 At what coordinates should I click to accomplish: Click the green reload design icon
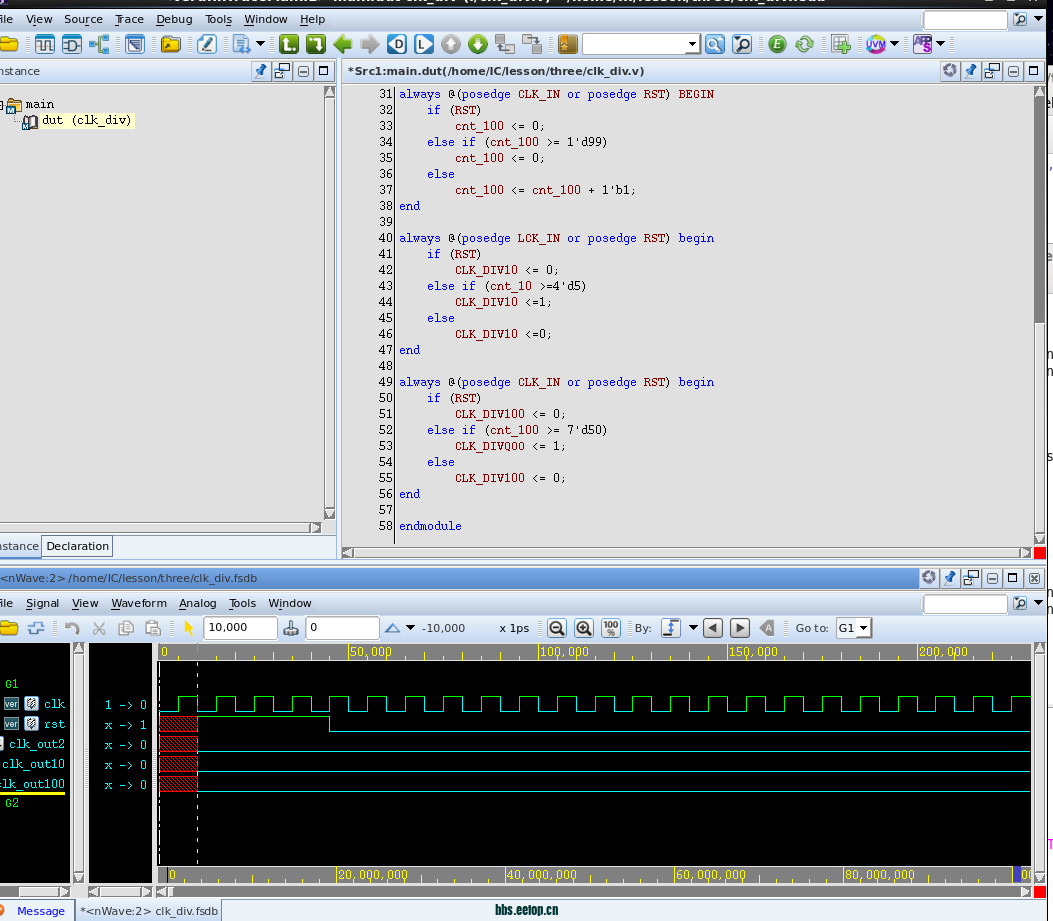[804, 45]
